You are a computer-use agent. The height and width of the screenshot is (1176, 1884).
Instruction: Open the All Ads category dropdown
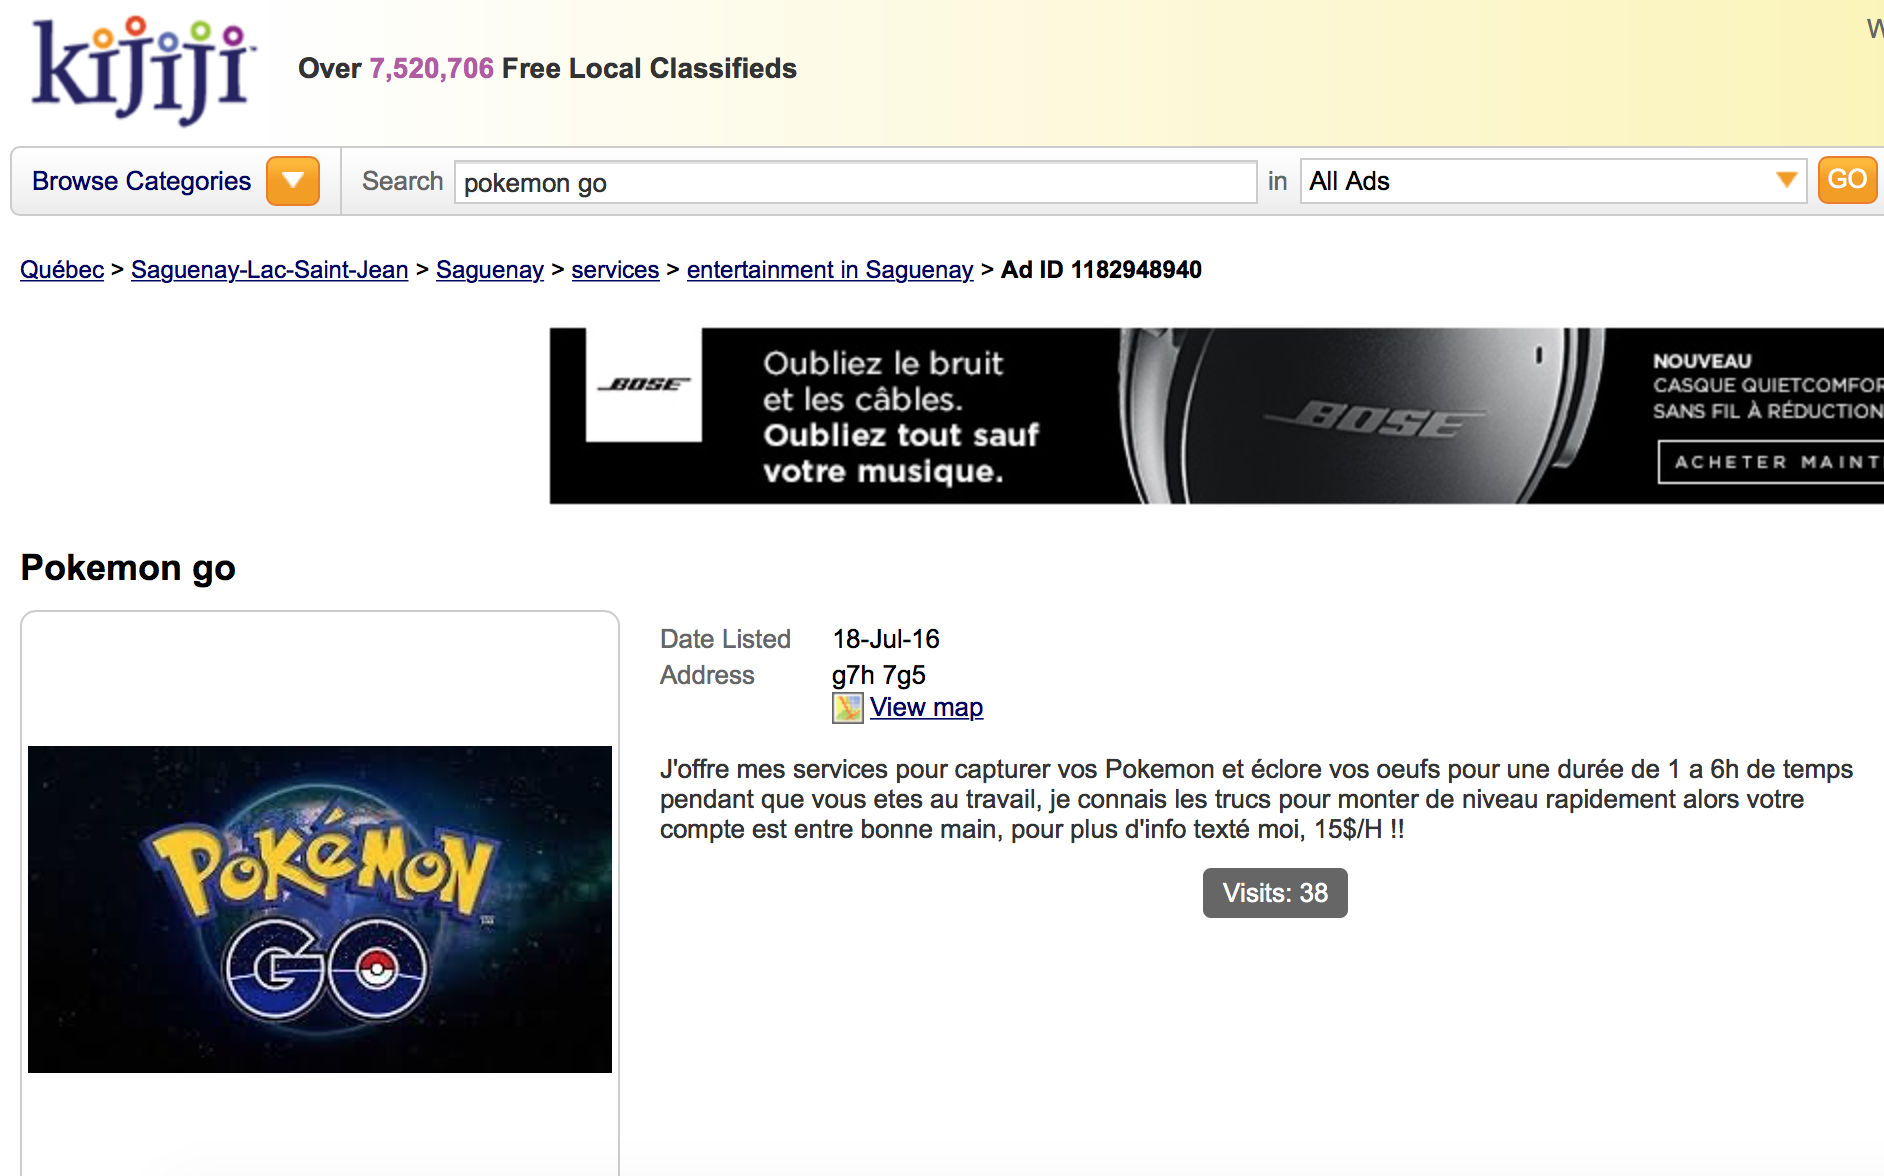[1553, 181]
